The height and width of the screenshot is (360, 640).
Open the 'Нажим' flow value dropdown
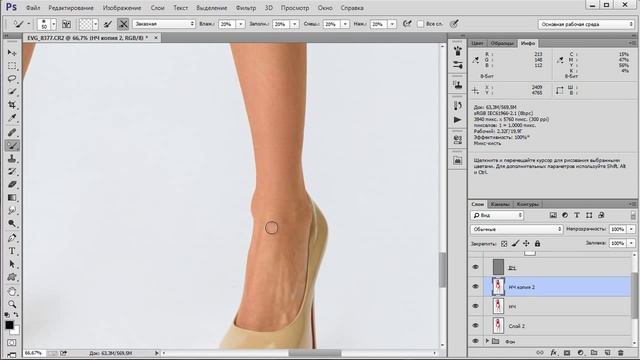tap(392, 24)
